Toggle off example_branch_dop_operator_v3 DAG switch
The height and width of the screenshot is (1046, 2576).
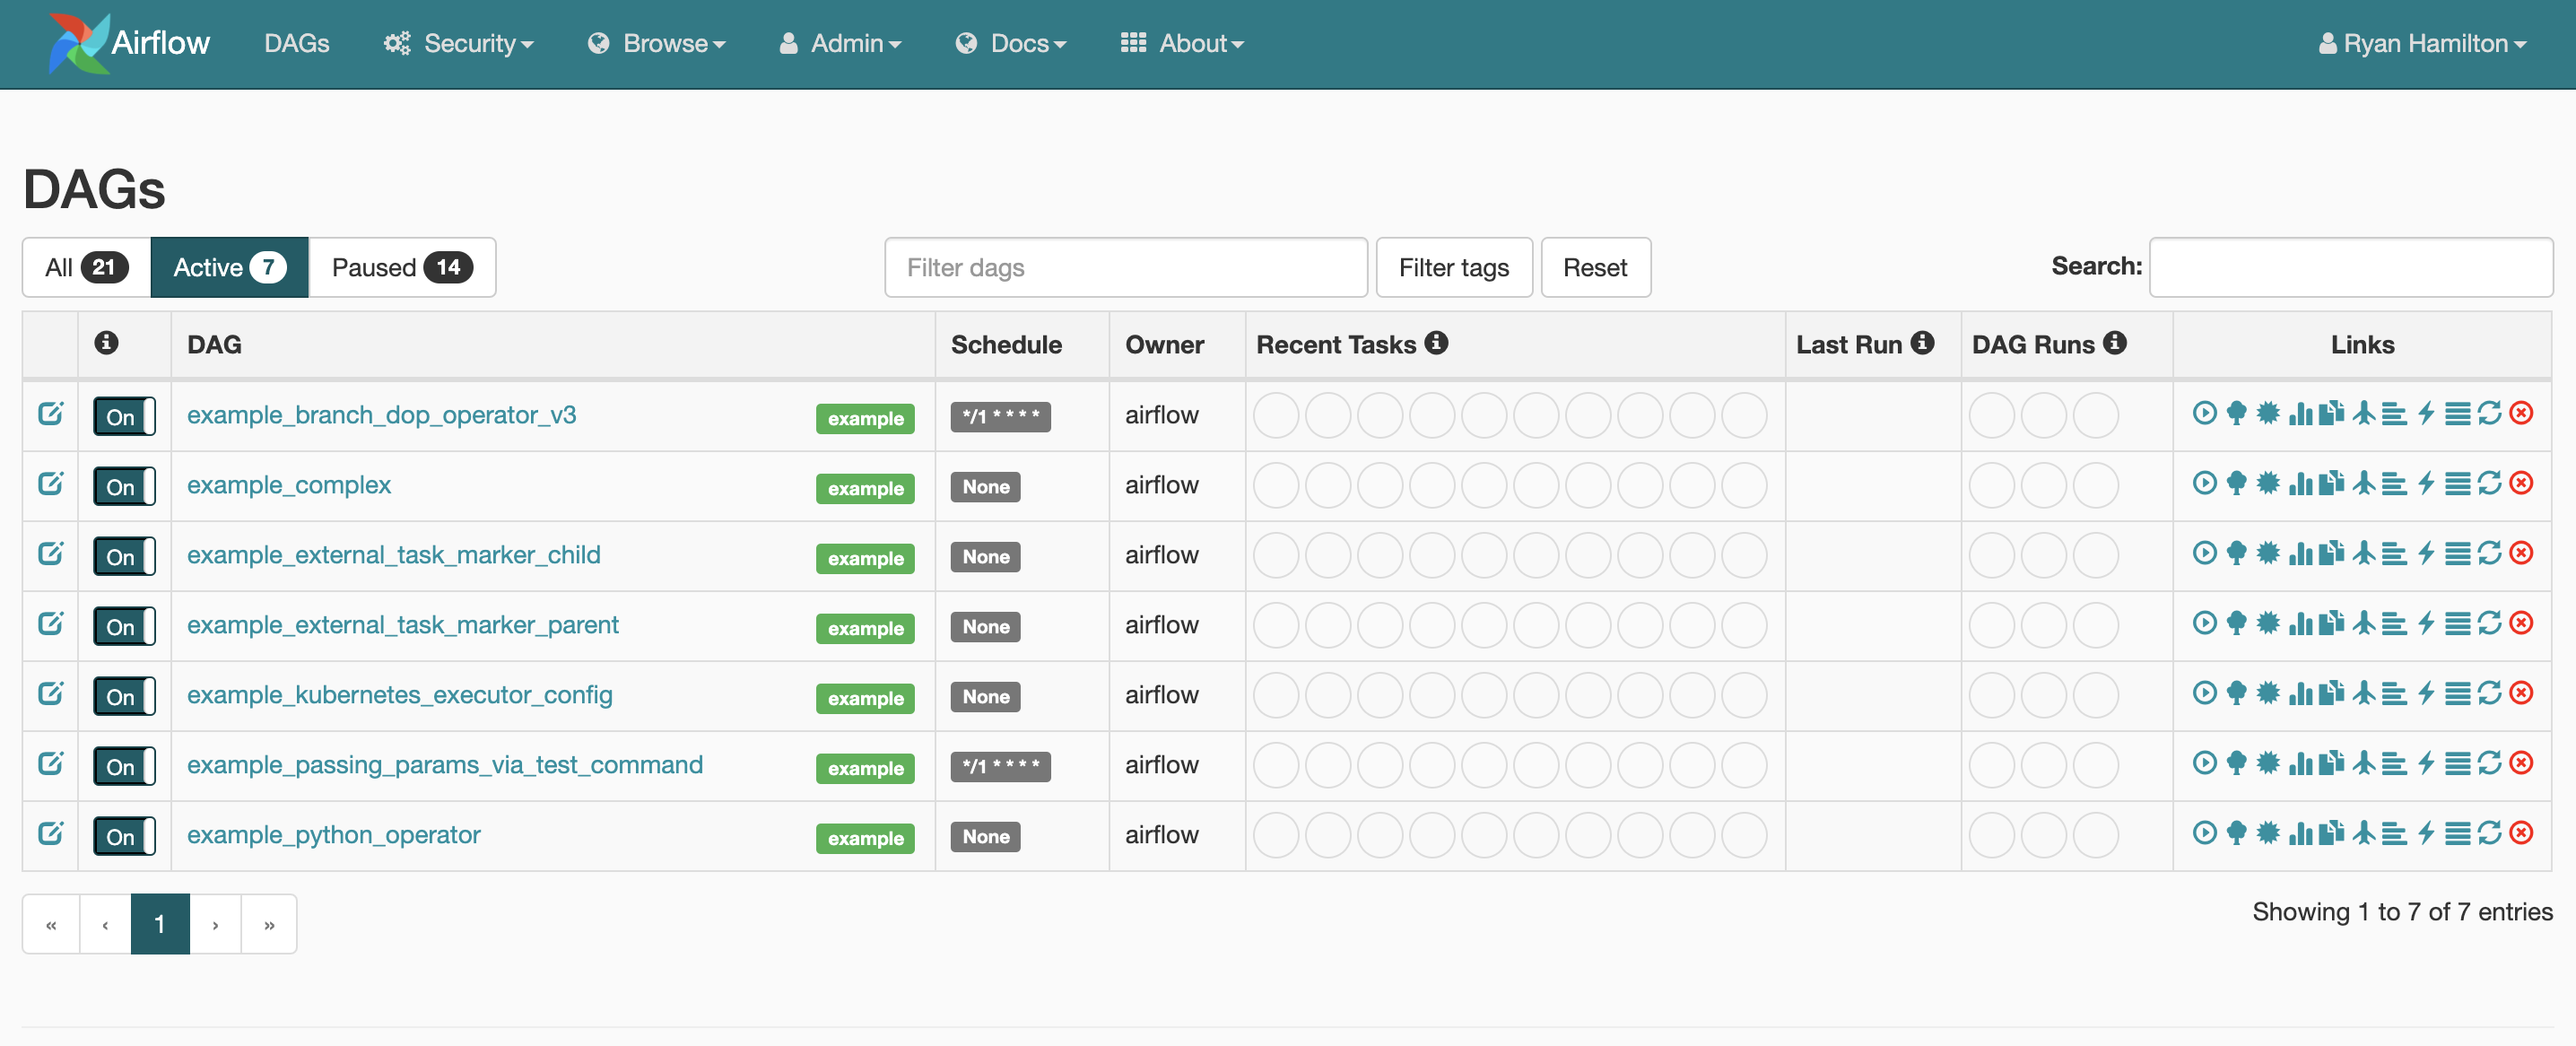124,416
